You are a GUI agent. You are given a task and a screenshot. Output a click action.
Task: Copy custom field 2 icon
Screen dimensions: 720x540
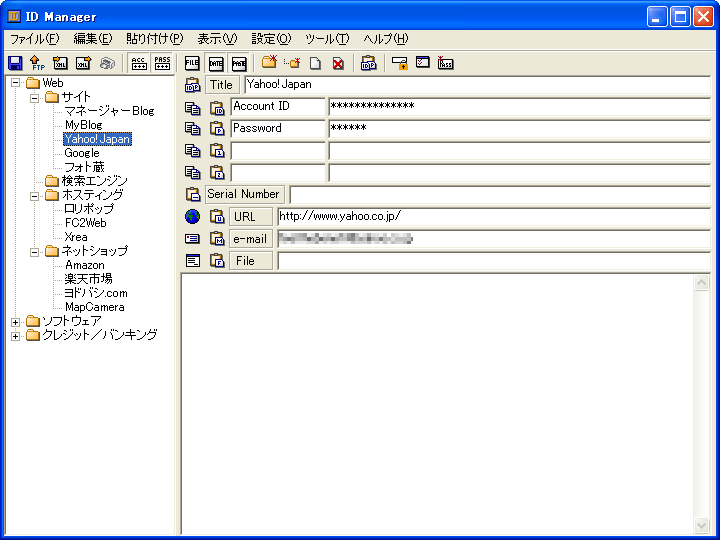192,172
